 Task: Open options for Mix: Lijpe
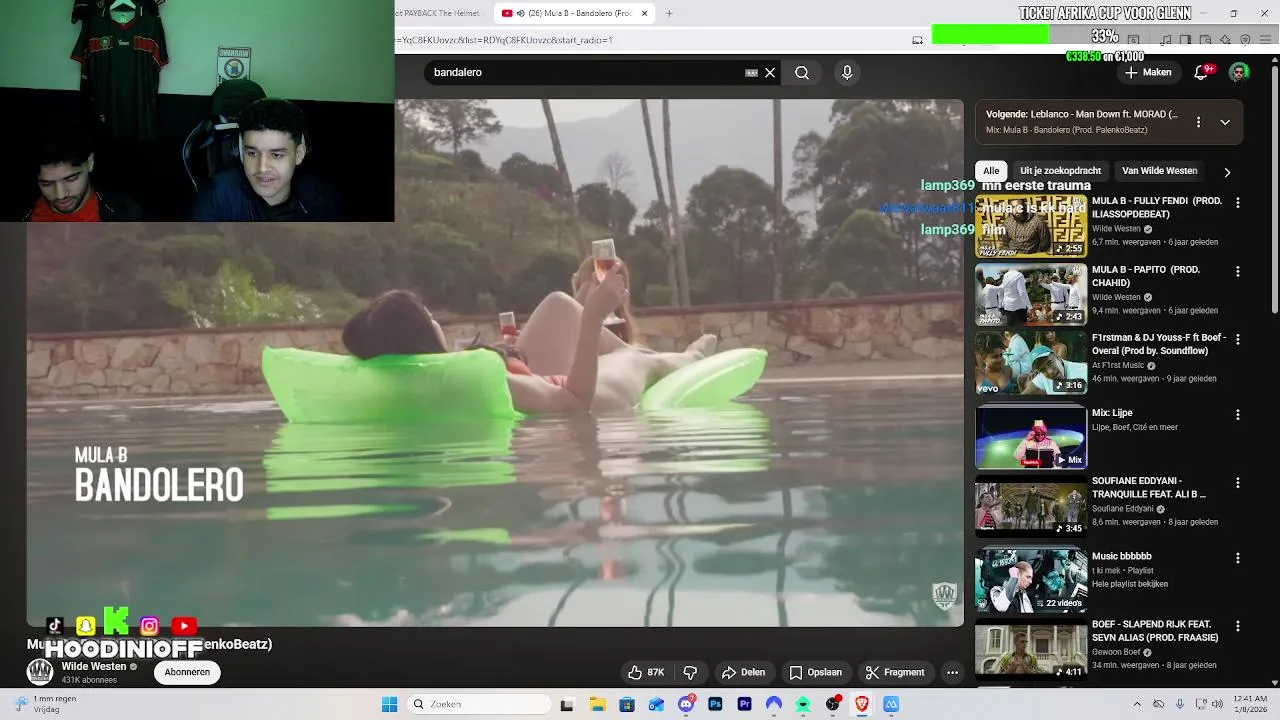(1238, 414)
